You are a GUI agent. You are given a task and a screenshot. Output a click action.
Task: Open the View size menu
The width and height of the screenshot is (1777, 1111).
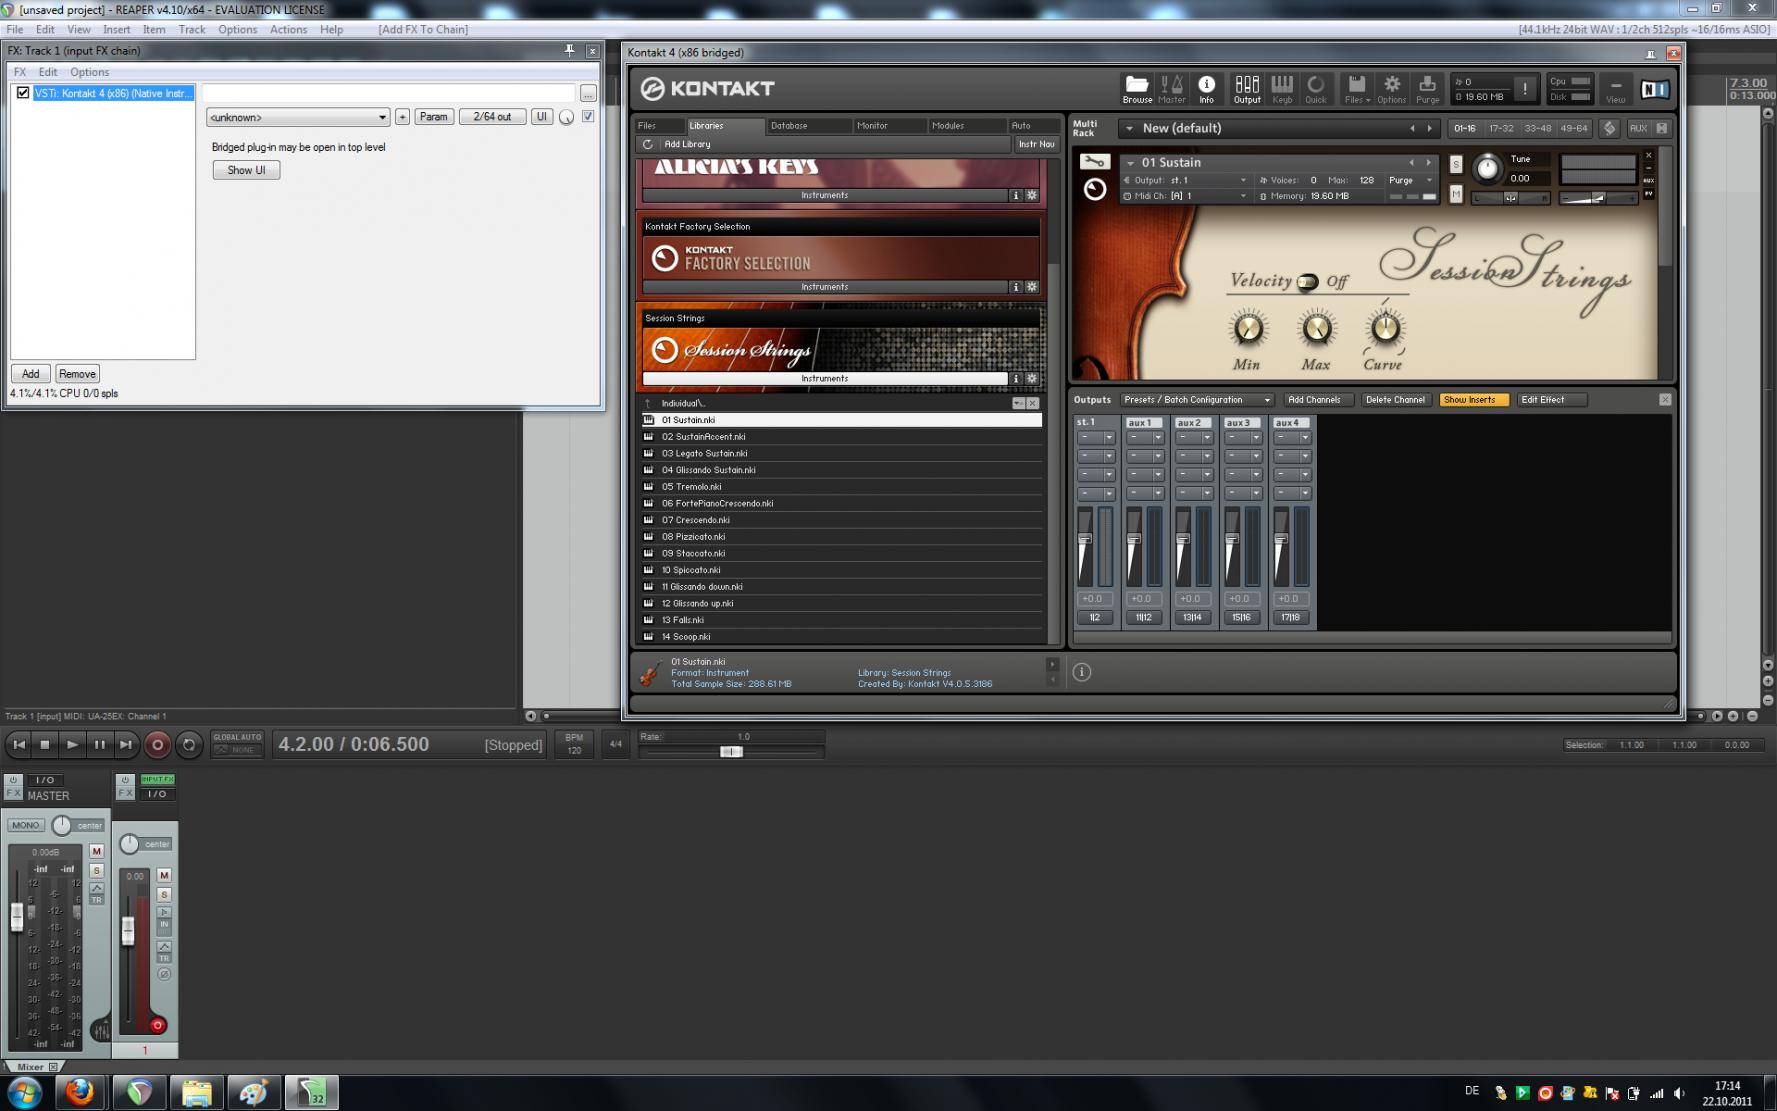[x=1615, y=89]
